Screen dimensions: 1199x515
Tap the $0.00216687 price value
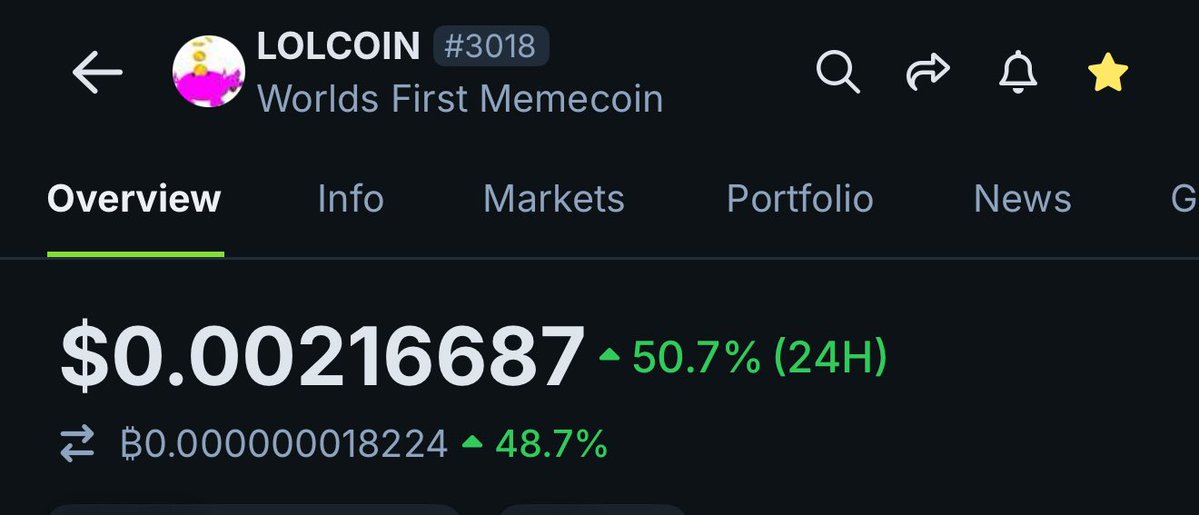[x=322, y=357]
